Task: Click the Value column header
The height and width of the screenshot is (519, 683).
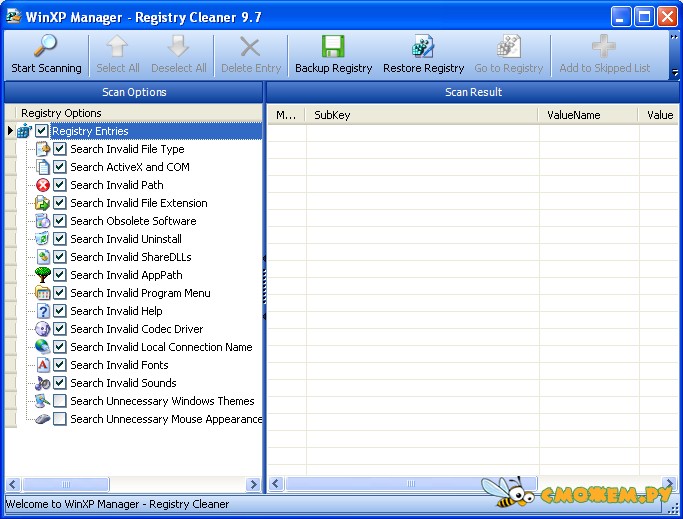Action: coord(659,115)
